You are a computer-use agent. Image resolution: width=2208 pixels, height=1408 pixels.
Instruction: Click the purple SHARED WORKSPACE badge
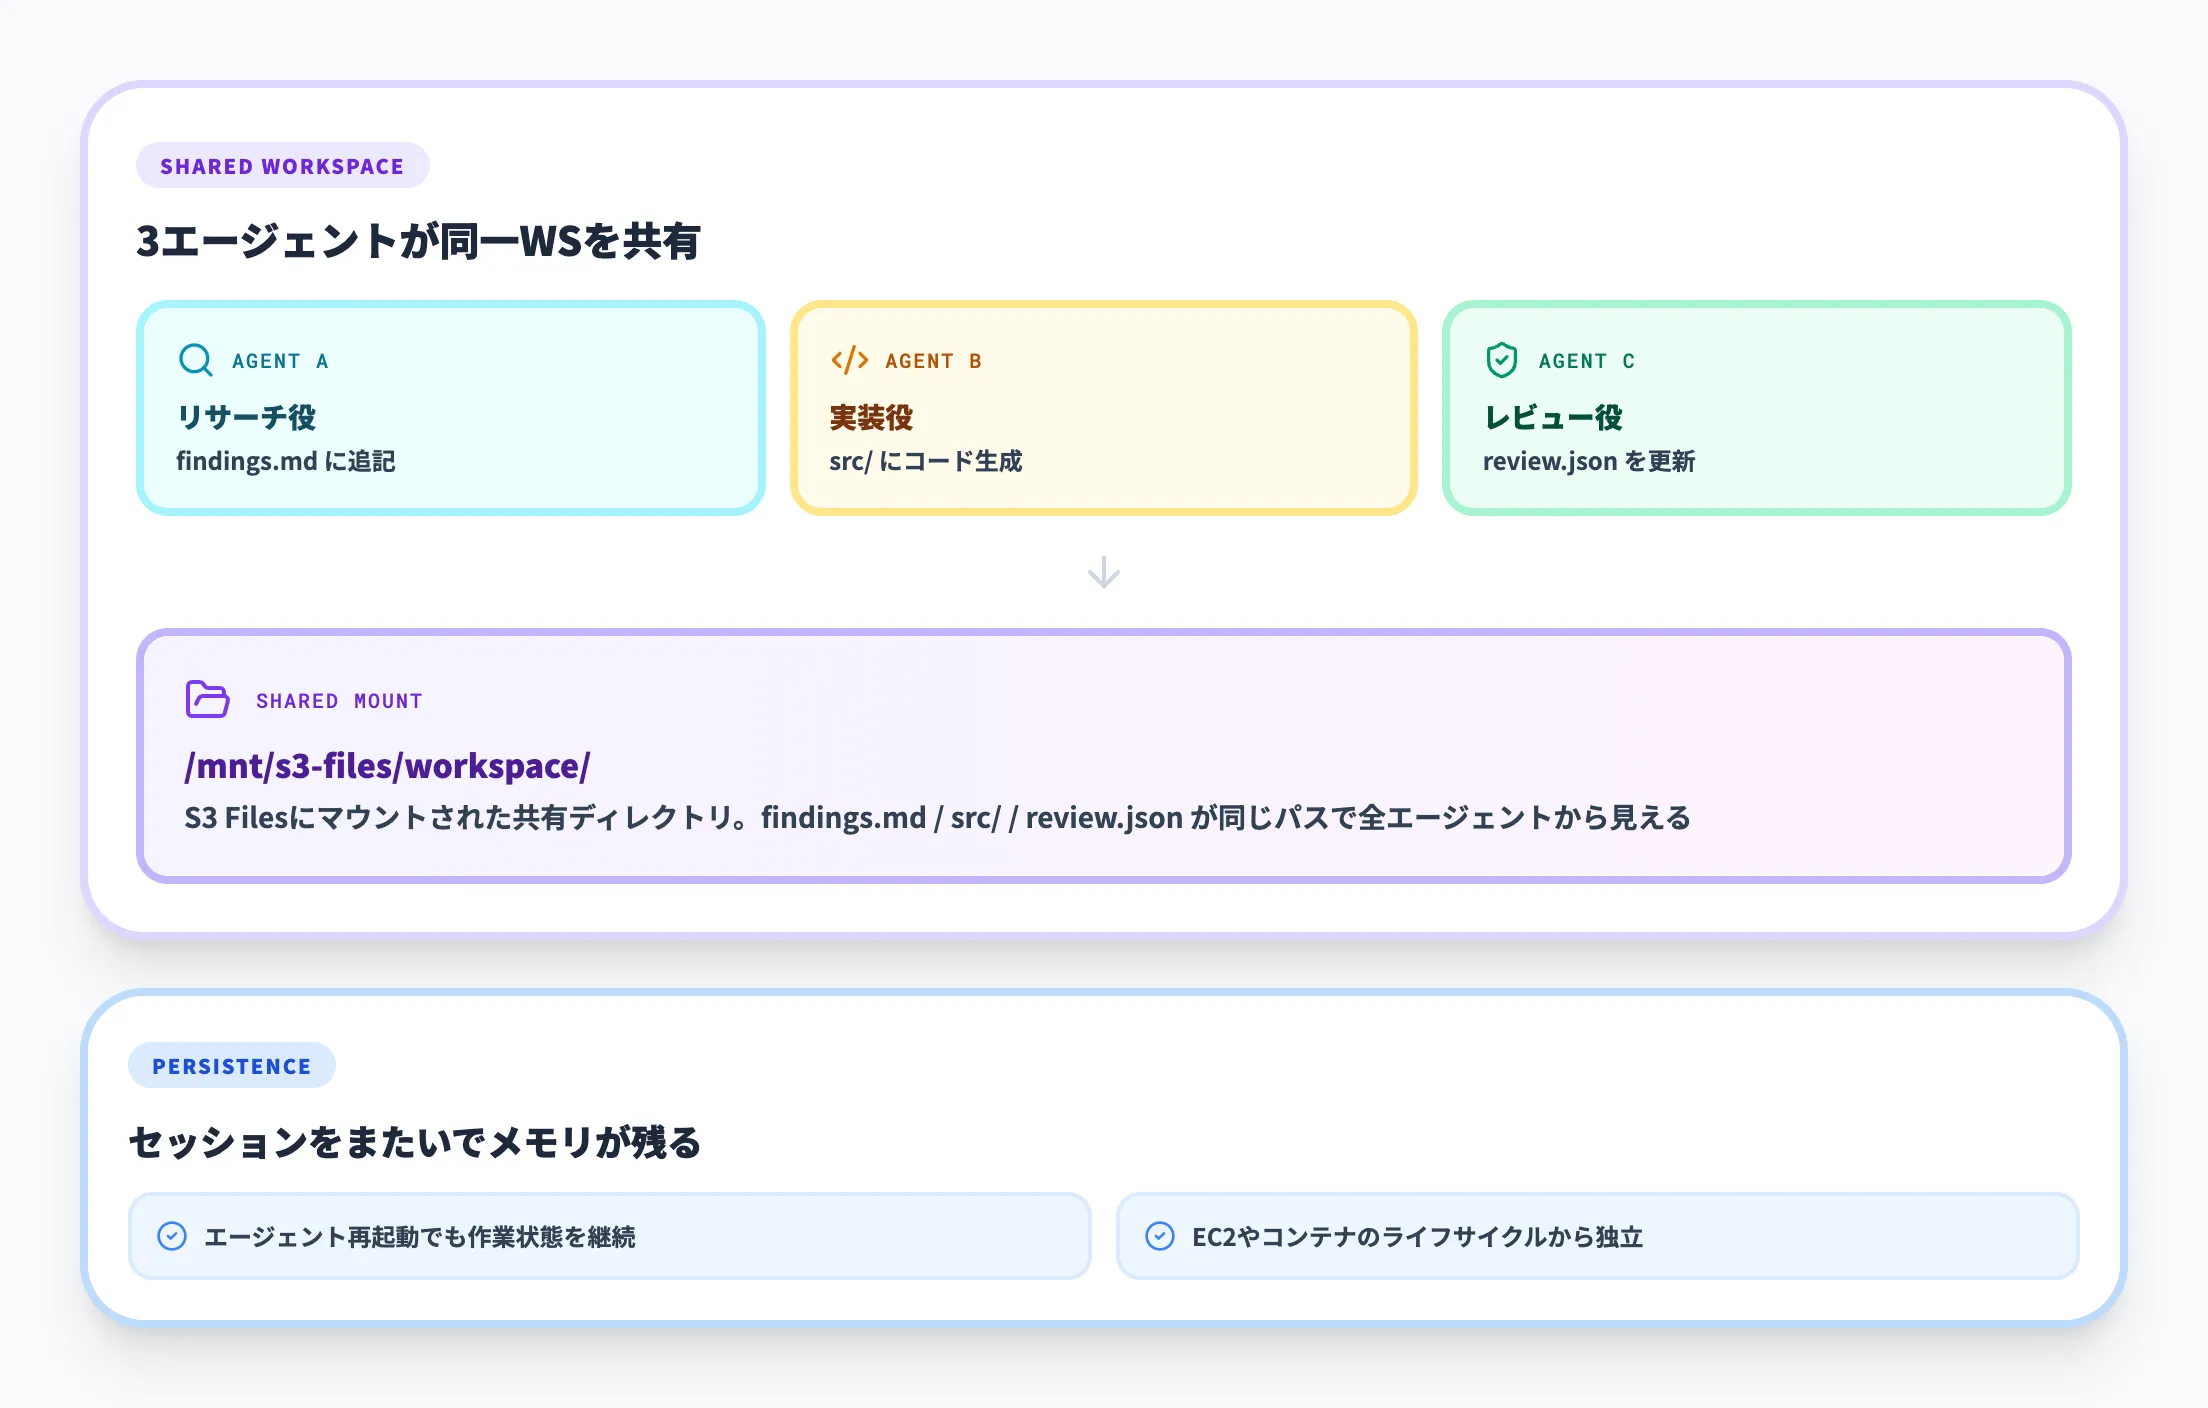click(282, 166)
